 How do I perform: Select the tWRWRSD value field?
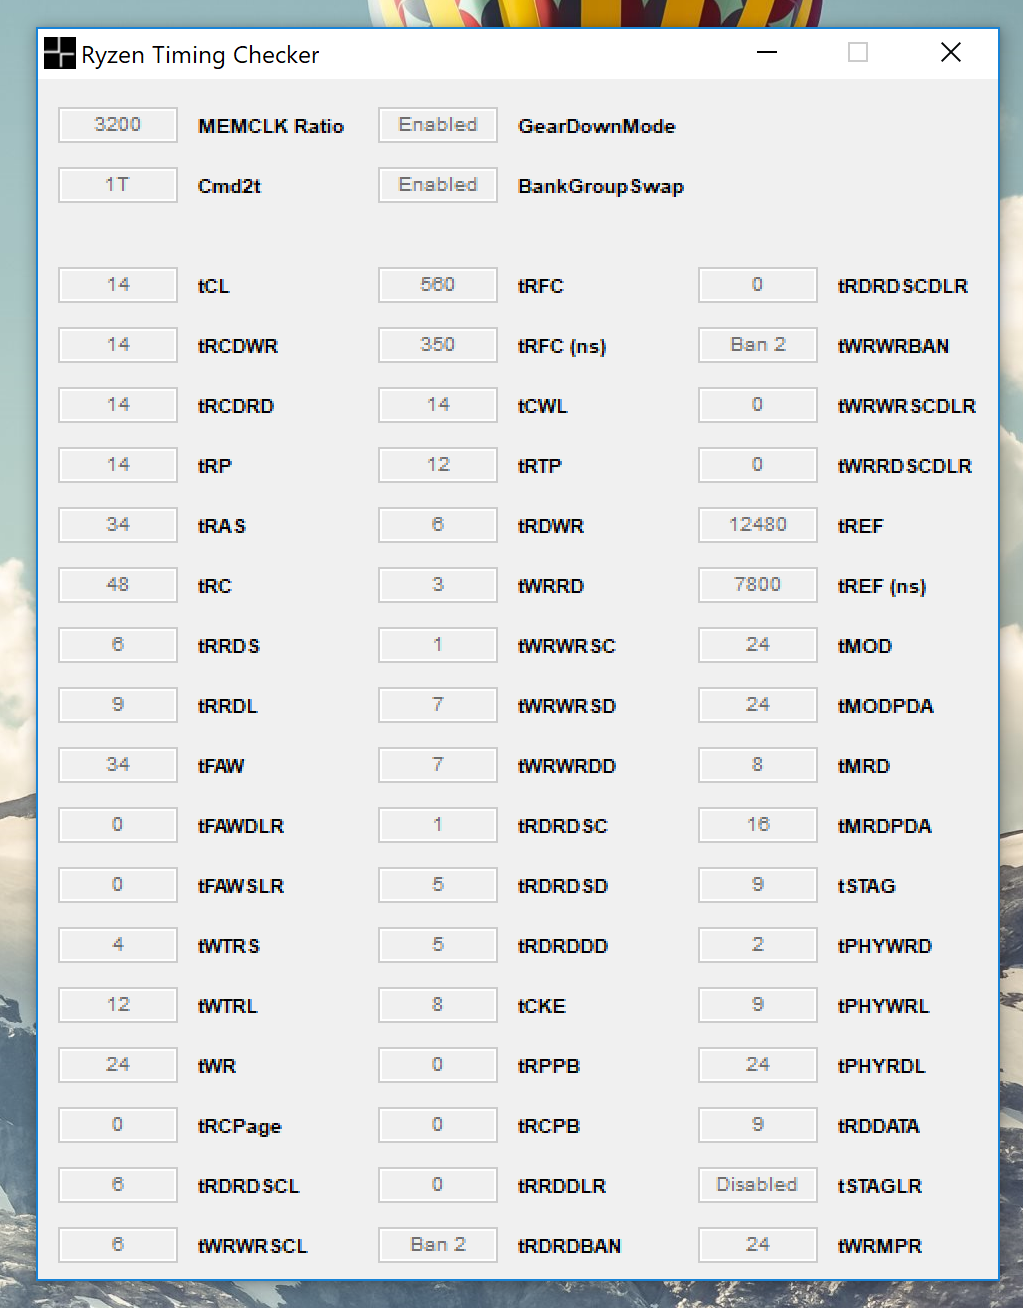(x=438, y=705)
